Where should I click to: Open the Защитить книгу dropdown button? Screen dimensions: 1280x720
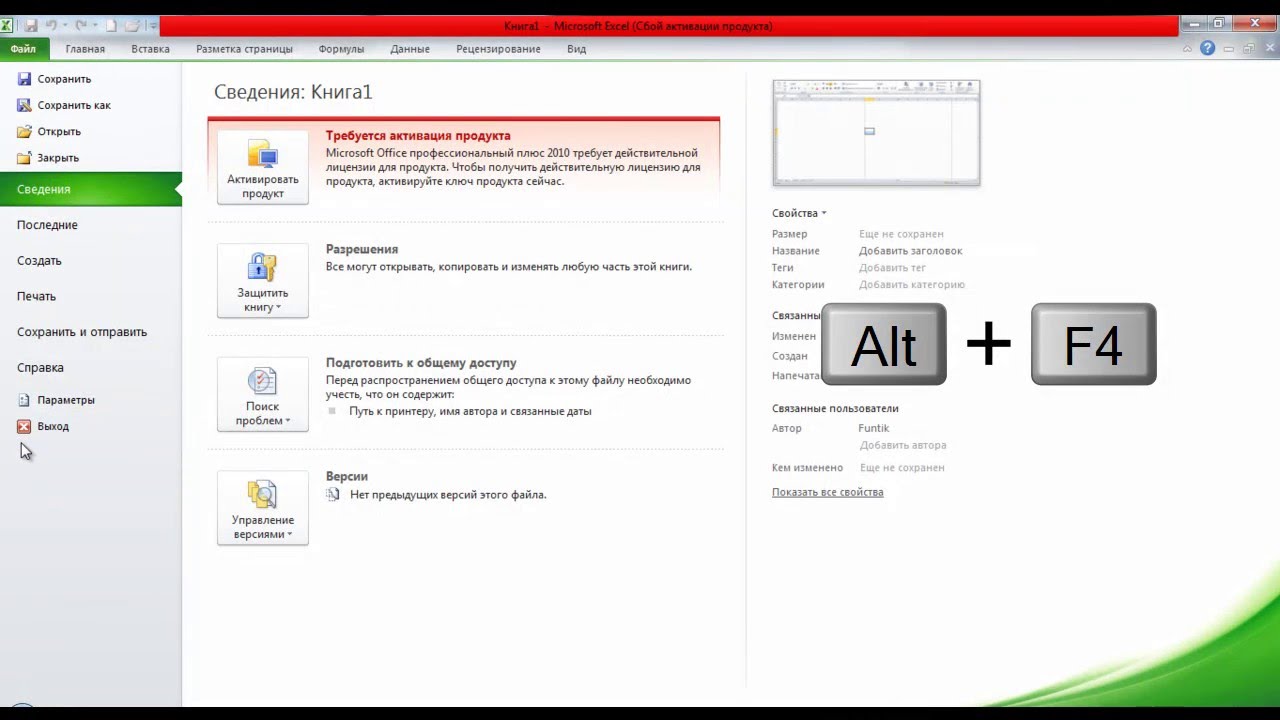click(x=263, y=280)
